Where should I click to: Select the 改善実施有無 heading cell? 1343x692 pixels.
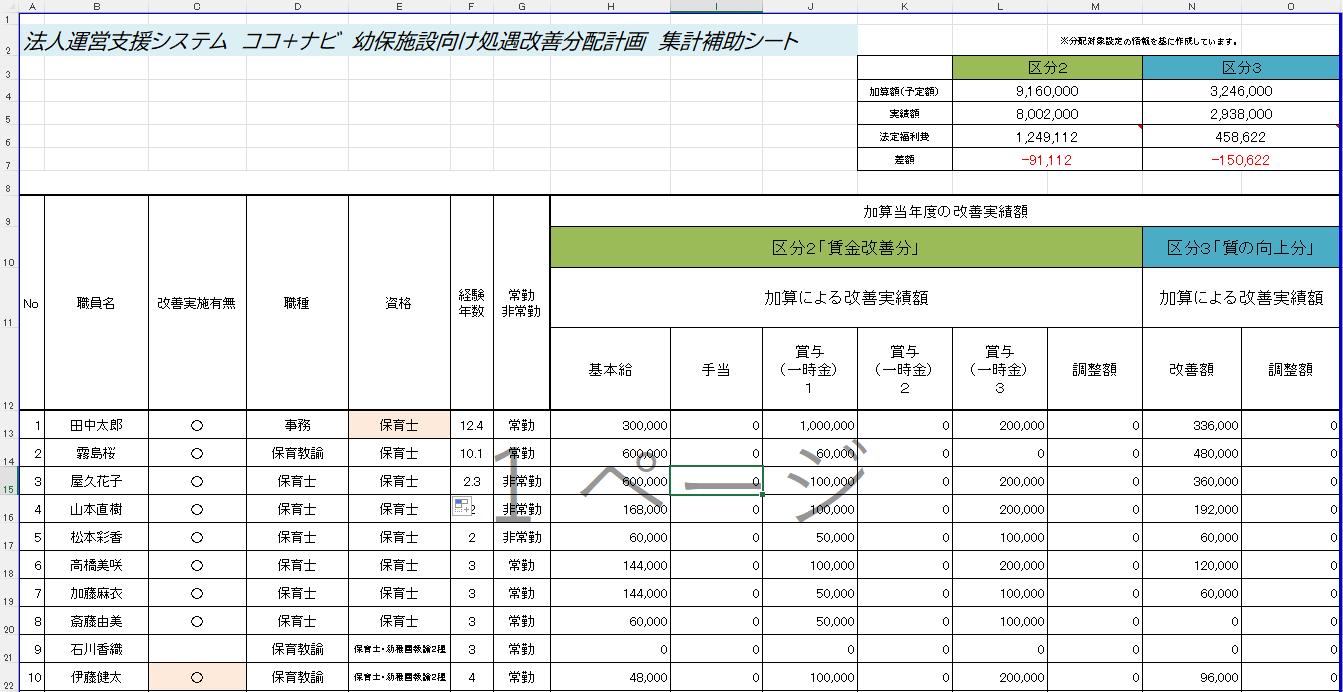pos(197,303)
